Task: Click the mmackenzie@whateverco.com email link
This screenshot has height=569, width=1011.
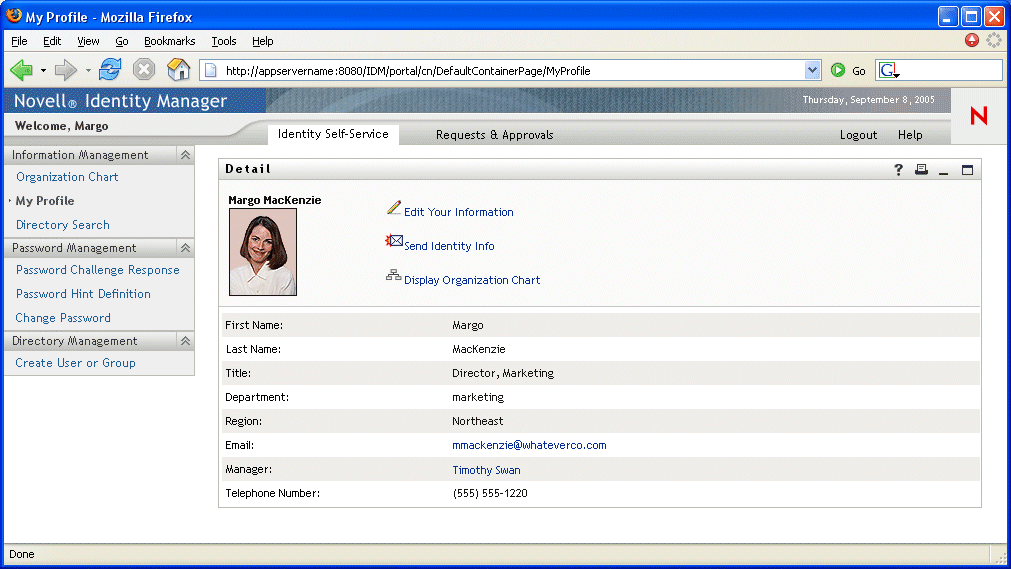Action: pos(529,445)
